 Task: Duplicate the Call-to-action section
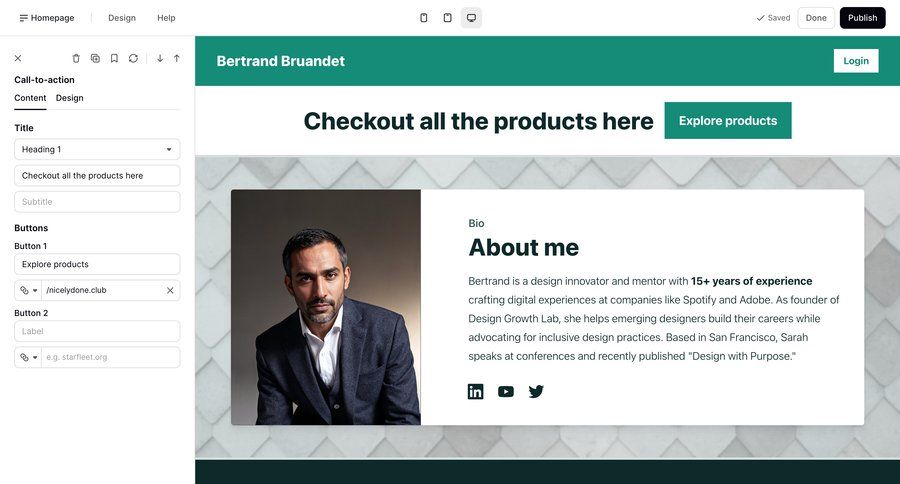click(x=95, y=59)
